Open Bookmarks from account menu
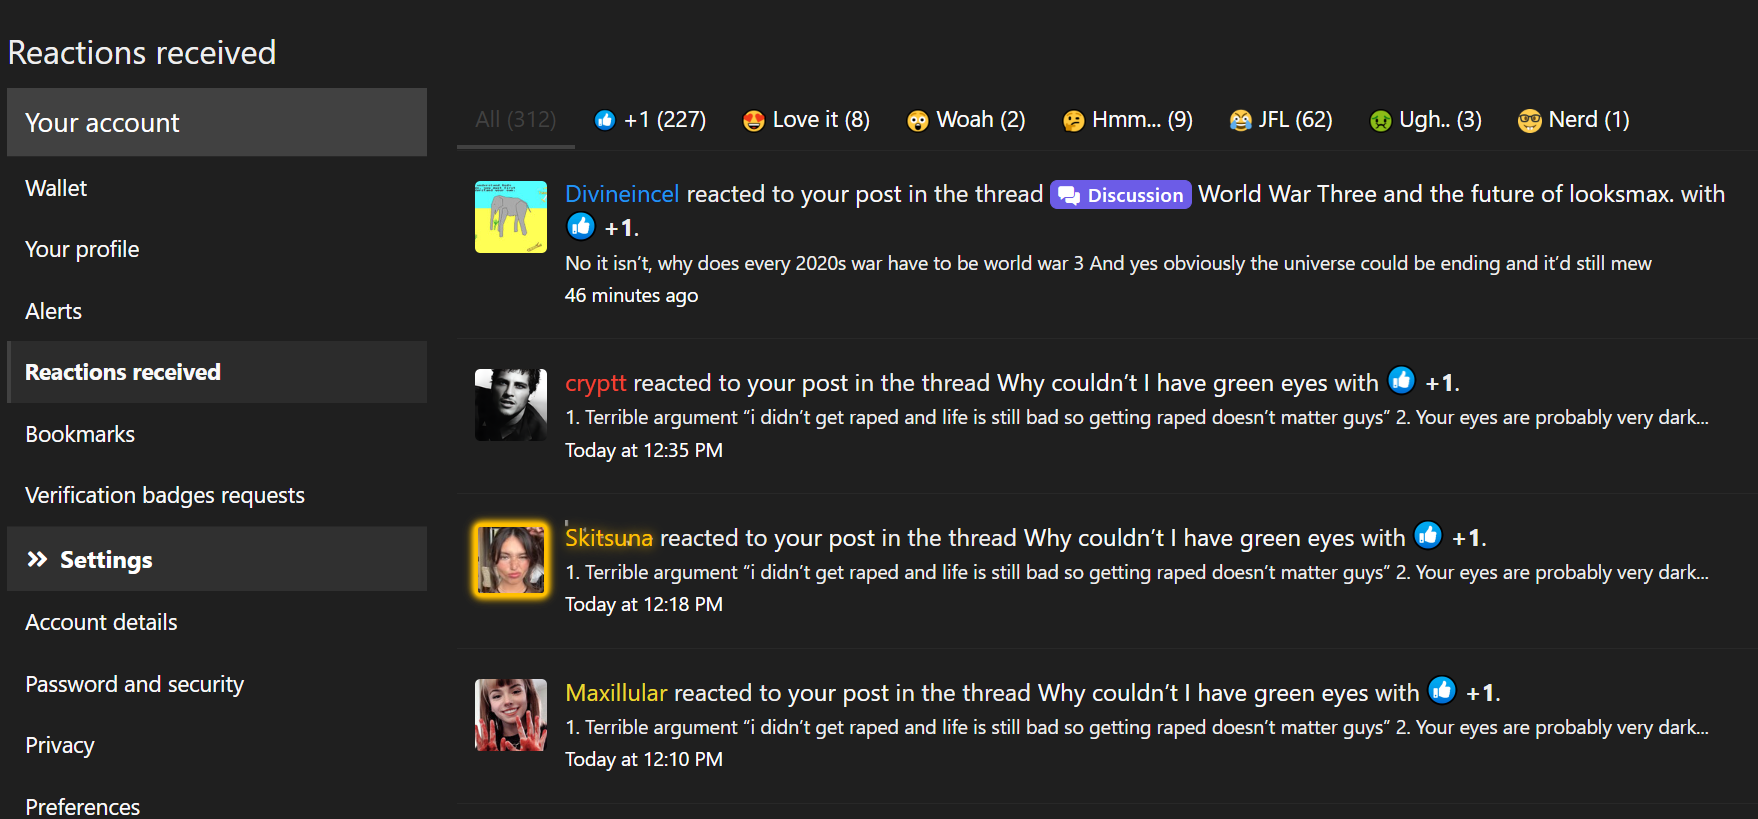This screenshot has height=819, width=1758. [80, 434]
